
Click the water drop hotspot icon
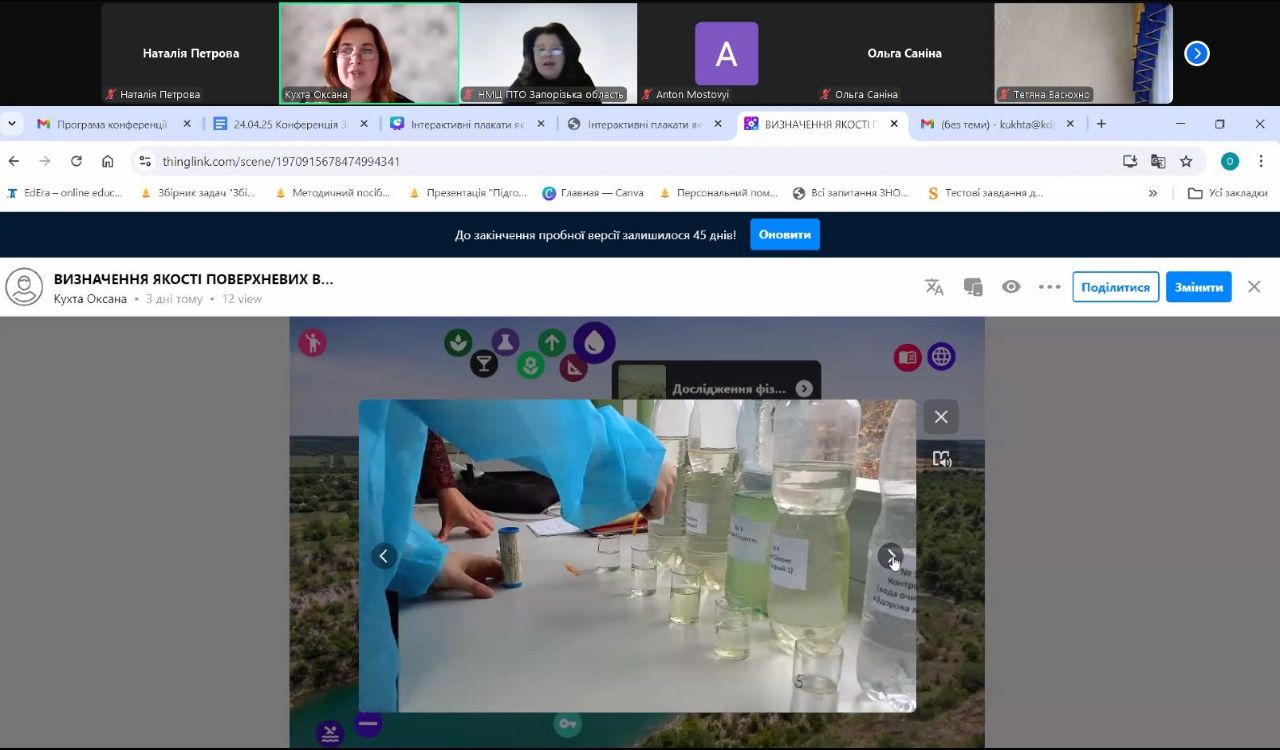[x=594, y=343]
